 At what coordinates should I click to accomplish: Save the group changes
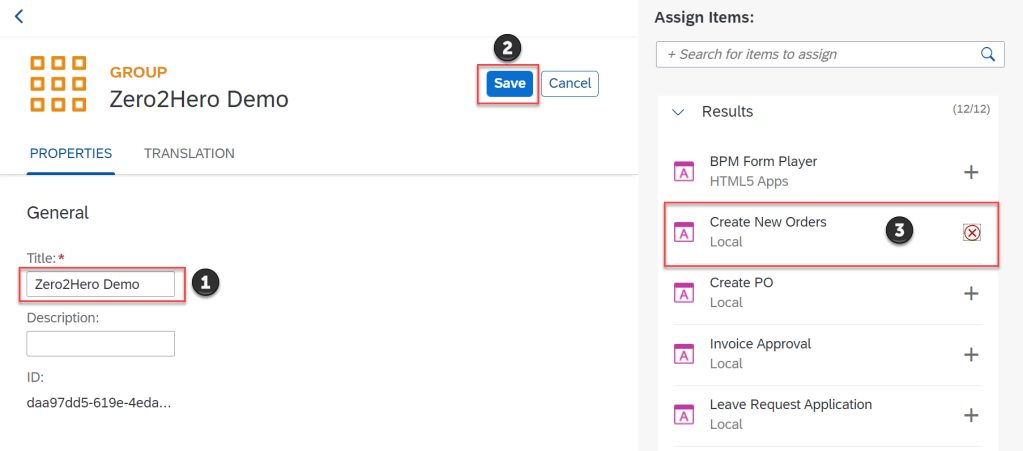pyautogui.click(x=509, y=84)
